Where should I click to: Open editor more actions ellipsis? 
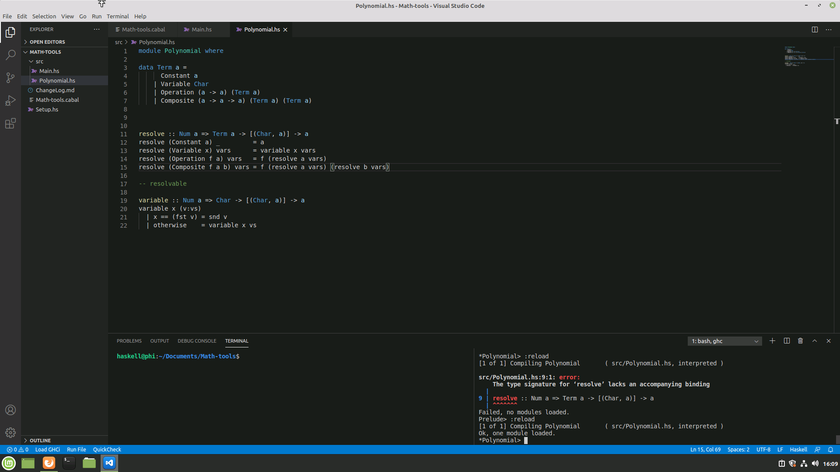click(x=828, y=29)
